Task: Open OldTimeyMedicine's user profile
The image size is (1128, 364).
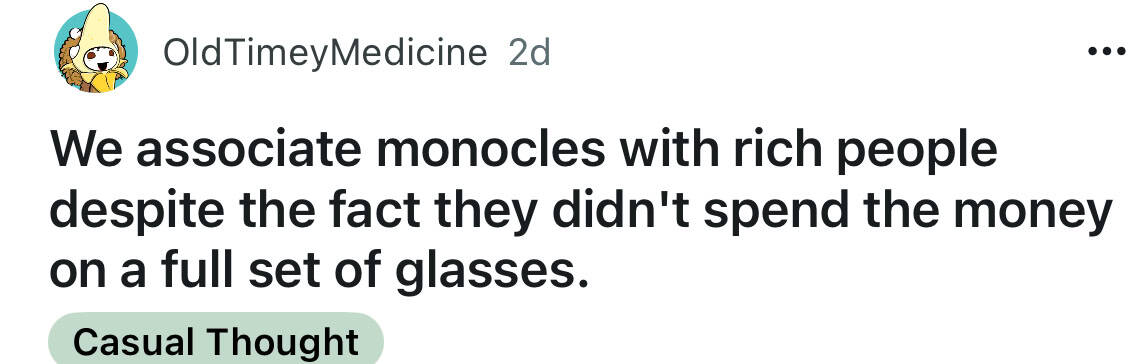Action: (x=325, y=53)
